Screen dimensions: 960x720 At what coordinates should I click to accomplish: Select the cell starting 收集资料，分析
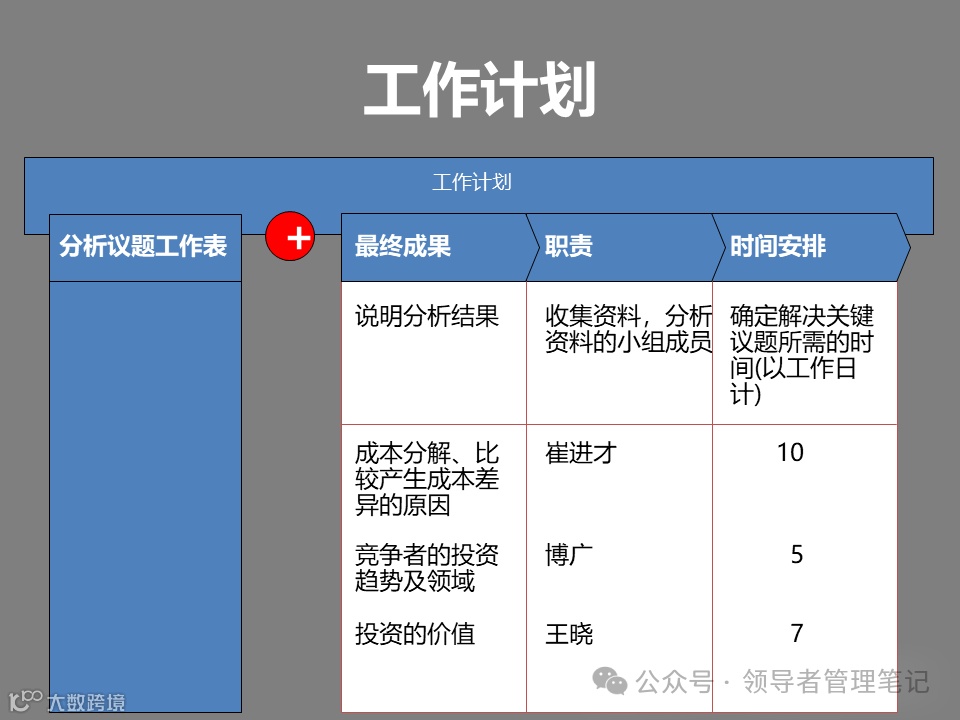620,353
